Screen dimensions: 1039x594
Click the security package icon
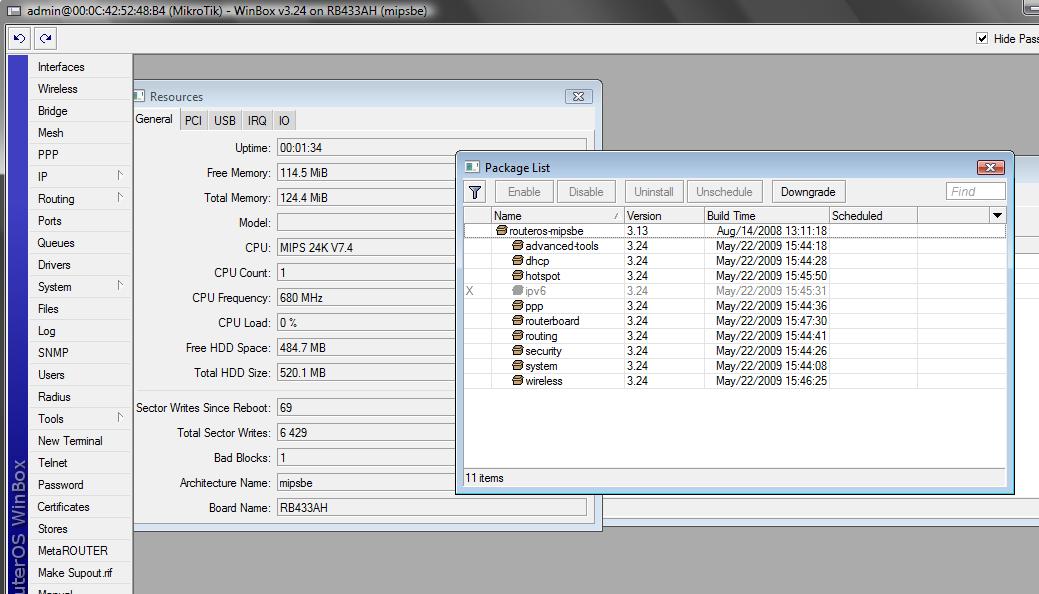click(518, 351)
